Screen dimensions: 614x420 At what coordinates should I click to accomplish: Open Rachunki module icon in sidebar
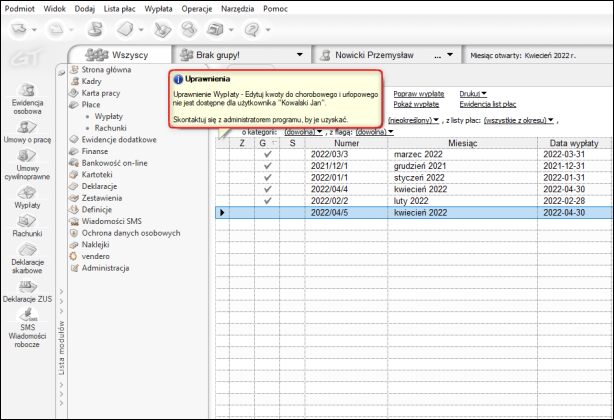[x=27, y=226]
